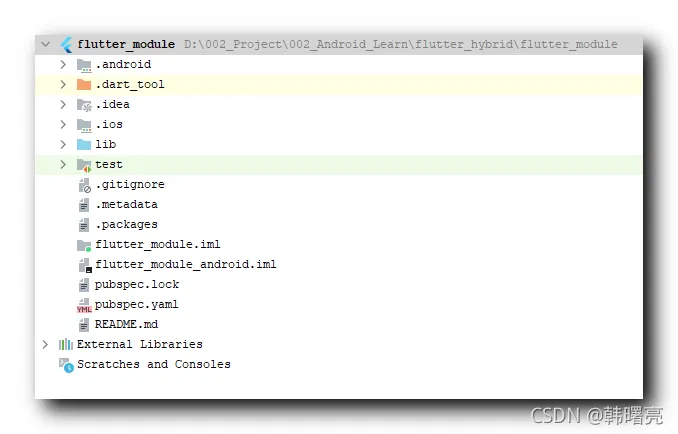The width and height of the screenshot is (678, 434).
Task: Expand the .dart_tool folder
Action: coord(63,84)
